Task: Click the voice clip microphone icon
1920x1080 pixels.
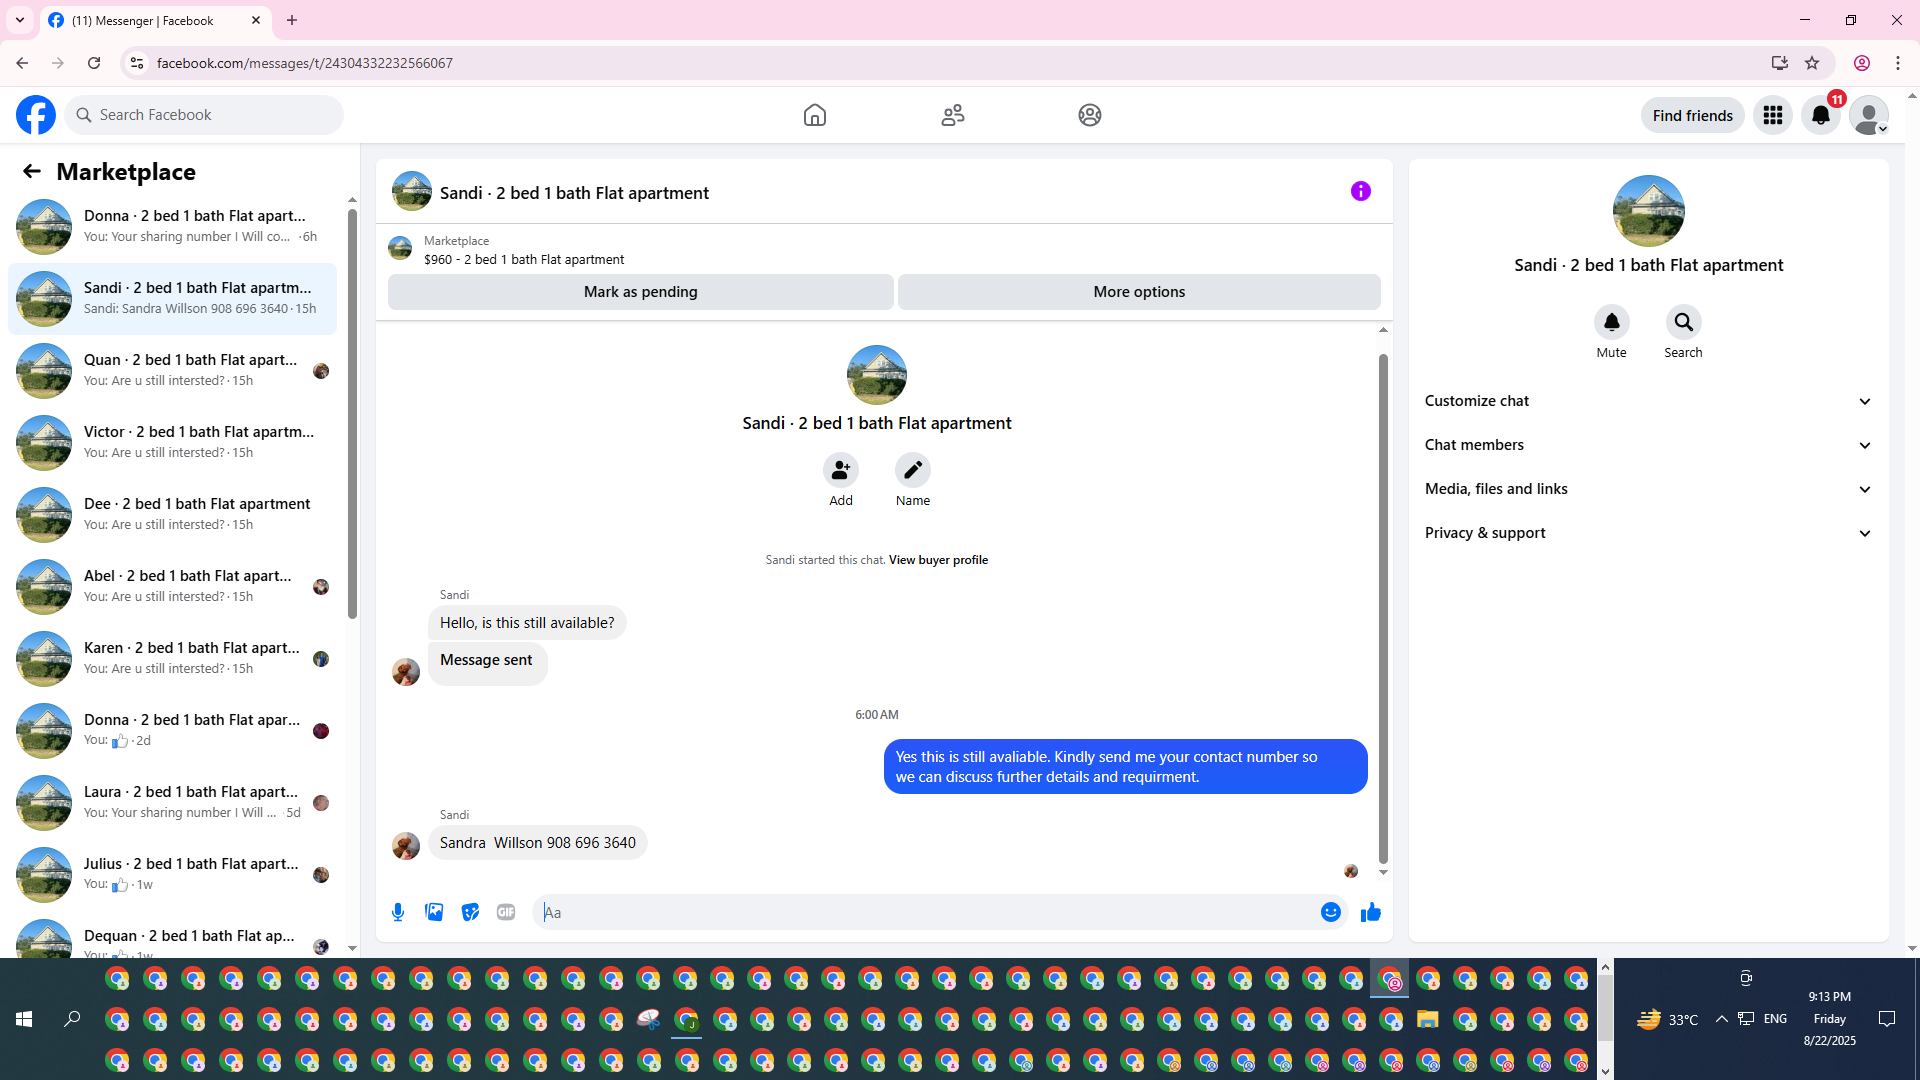Action: click(x=398, y=912)
